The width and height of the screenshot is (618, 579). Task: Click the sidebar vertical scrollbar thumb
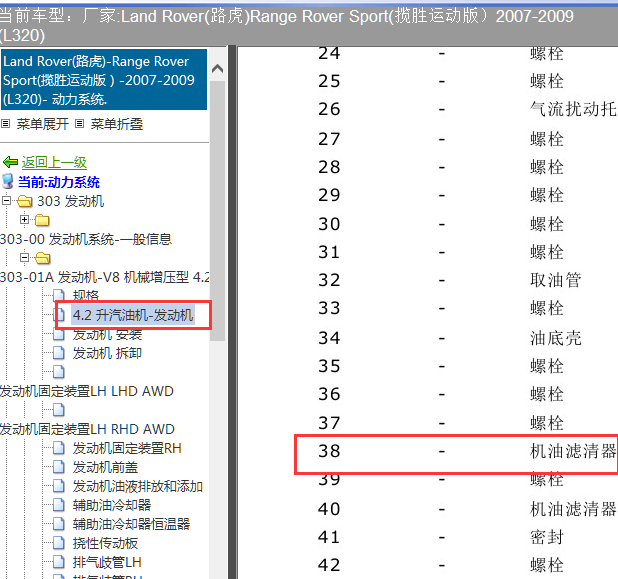tap(218, 211)
